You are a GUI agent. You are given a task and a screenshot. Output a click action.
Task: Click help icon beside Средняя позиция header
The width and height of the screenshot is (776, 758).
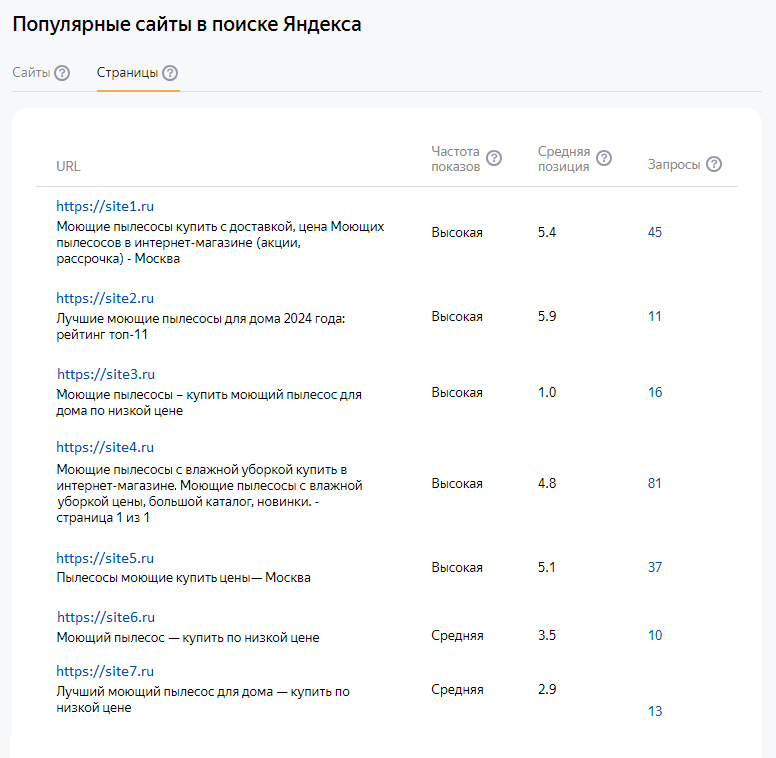(603, 158)
